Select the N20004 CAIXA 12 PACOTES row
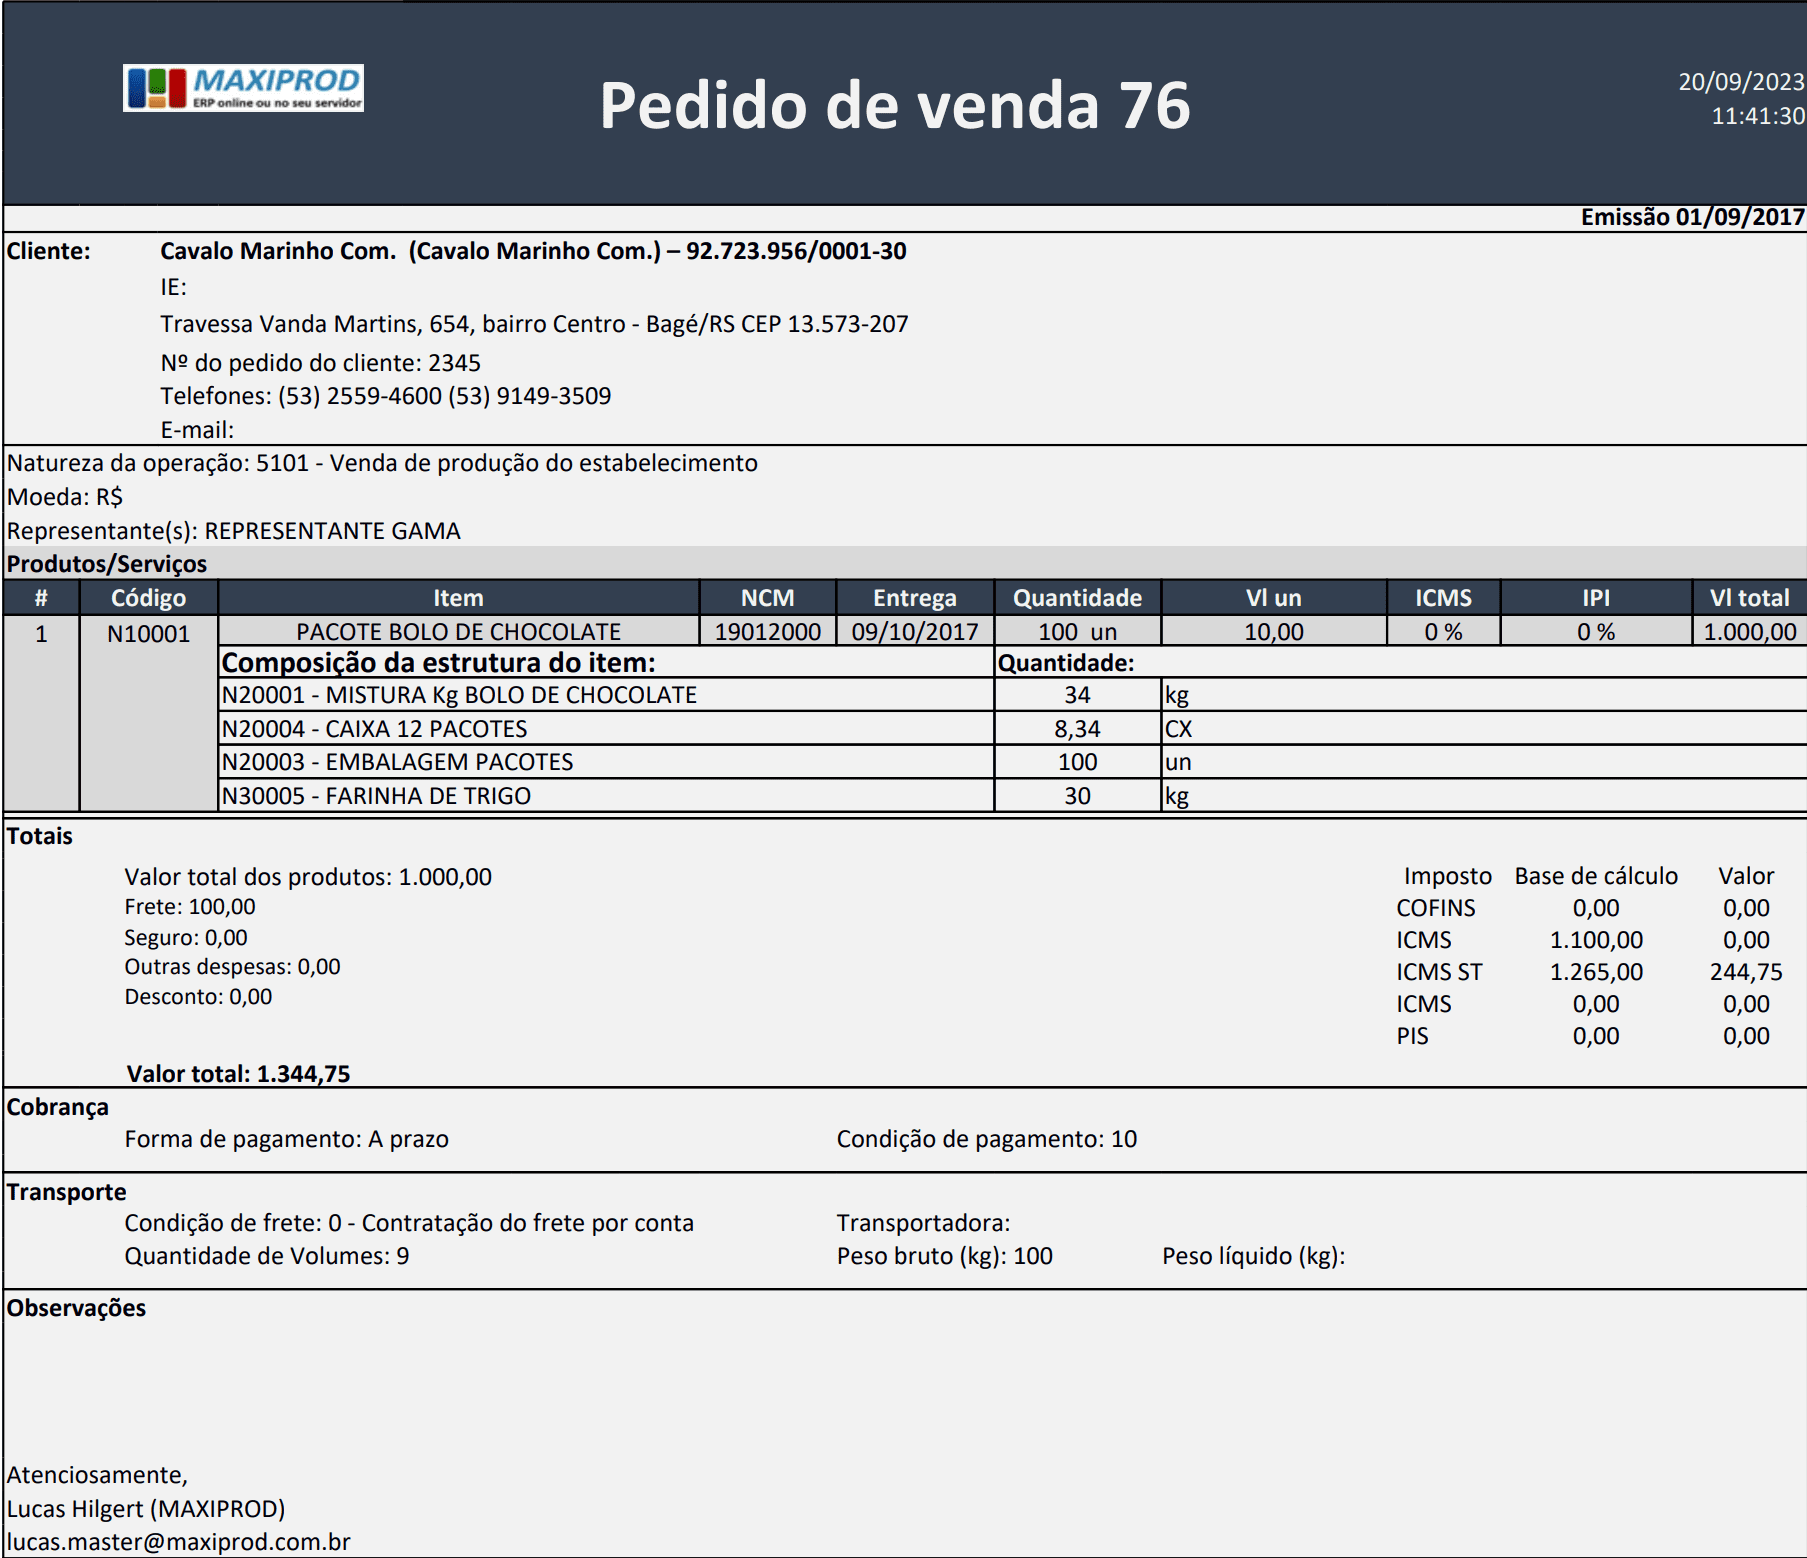The width and height of the screenshot is (1807, 1558). 1012,729
